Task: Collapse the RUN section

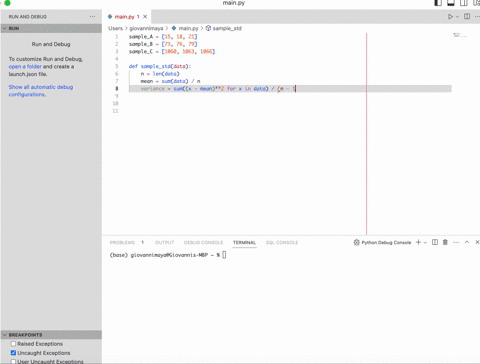Action: pyautogui.click(x=51, y=28)
